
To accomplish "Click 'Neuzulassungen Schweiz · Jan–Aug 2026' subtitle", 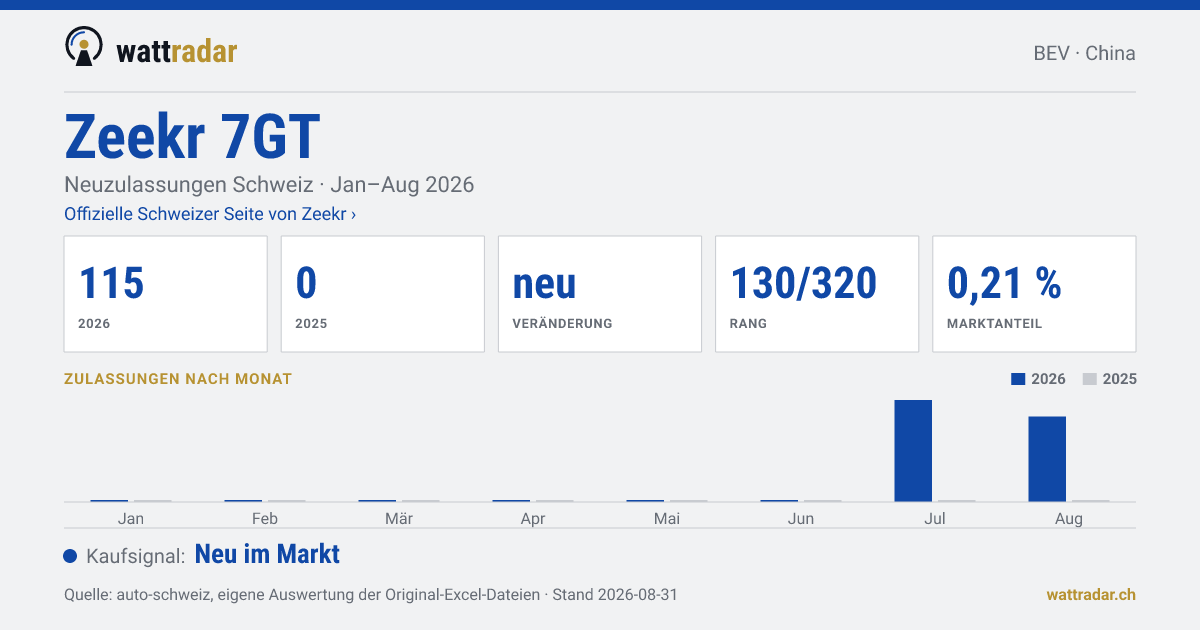I will (269, 185).
